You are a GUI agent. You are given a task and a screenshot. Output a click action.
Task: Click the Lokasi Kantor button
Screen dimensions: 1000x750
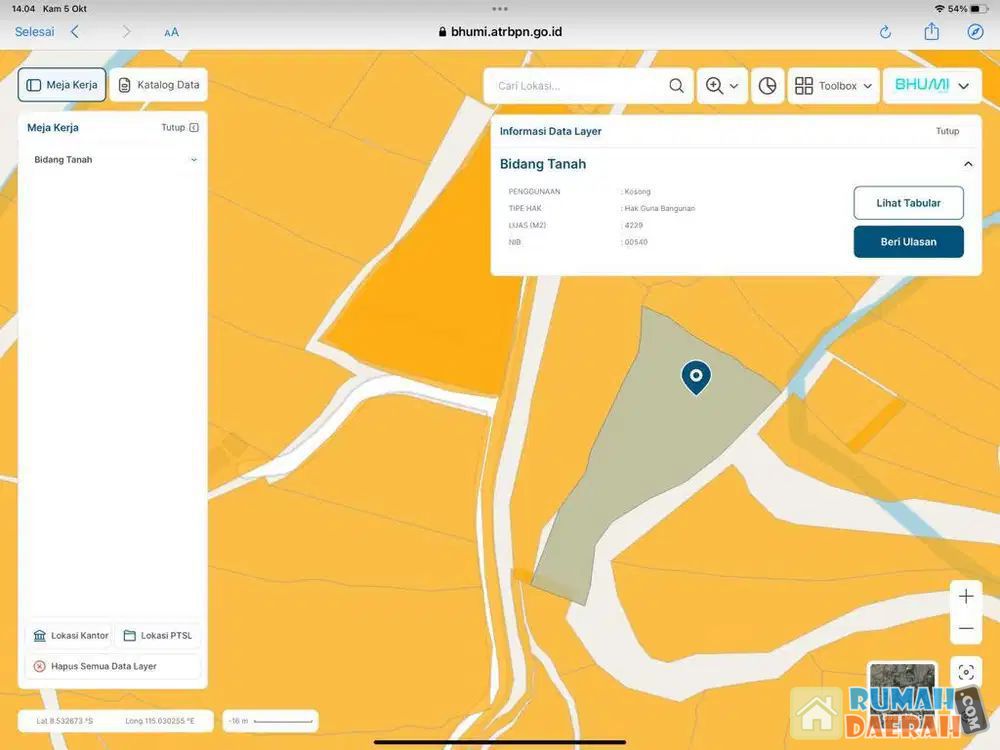pyautogui.click(x=70, y=636)
